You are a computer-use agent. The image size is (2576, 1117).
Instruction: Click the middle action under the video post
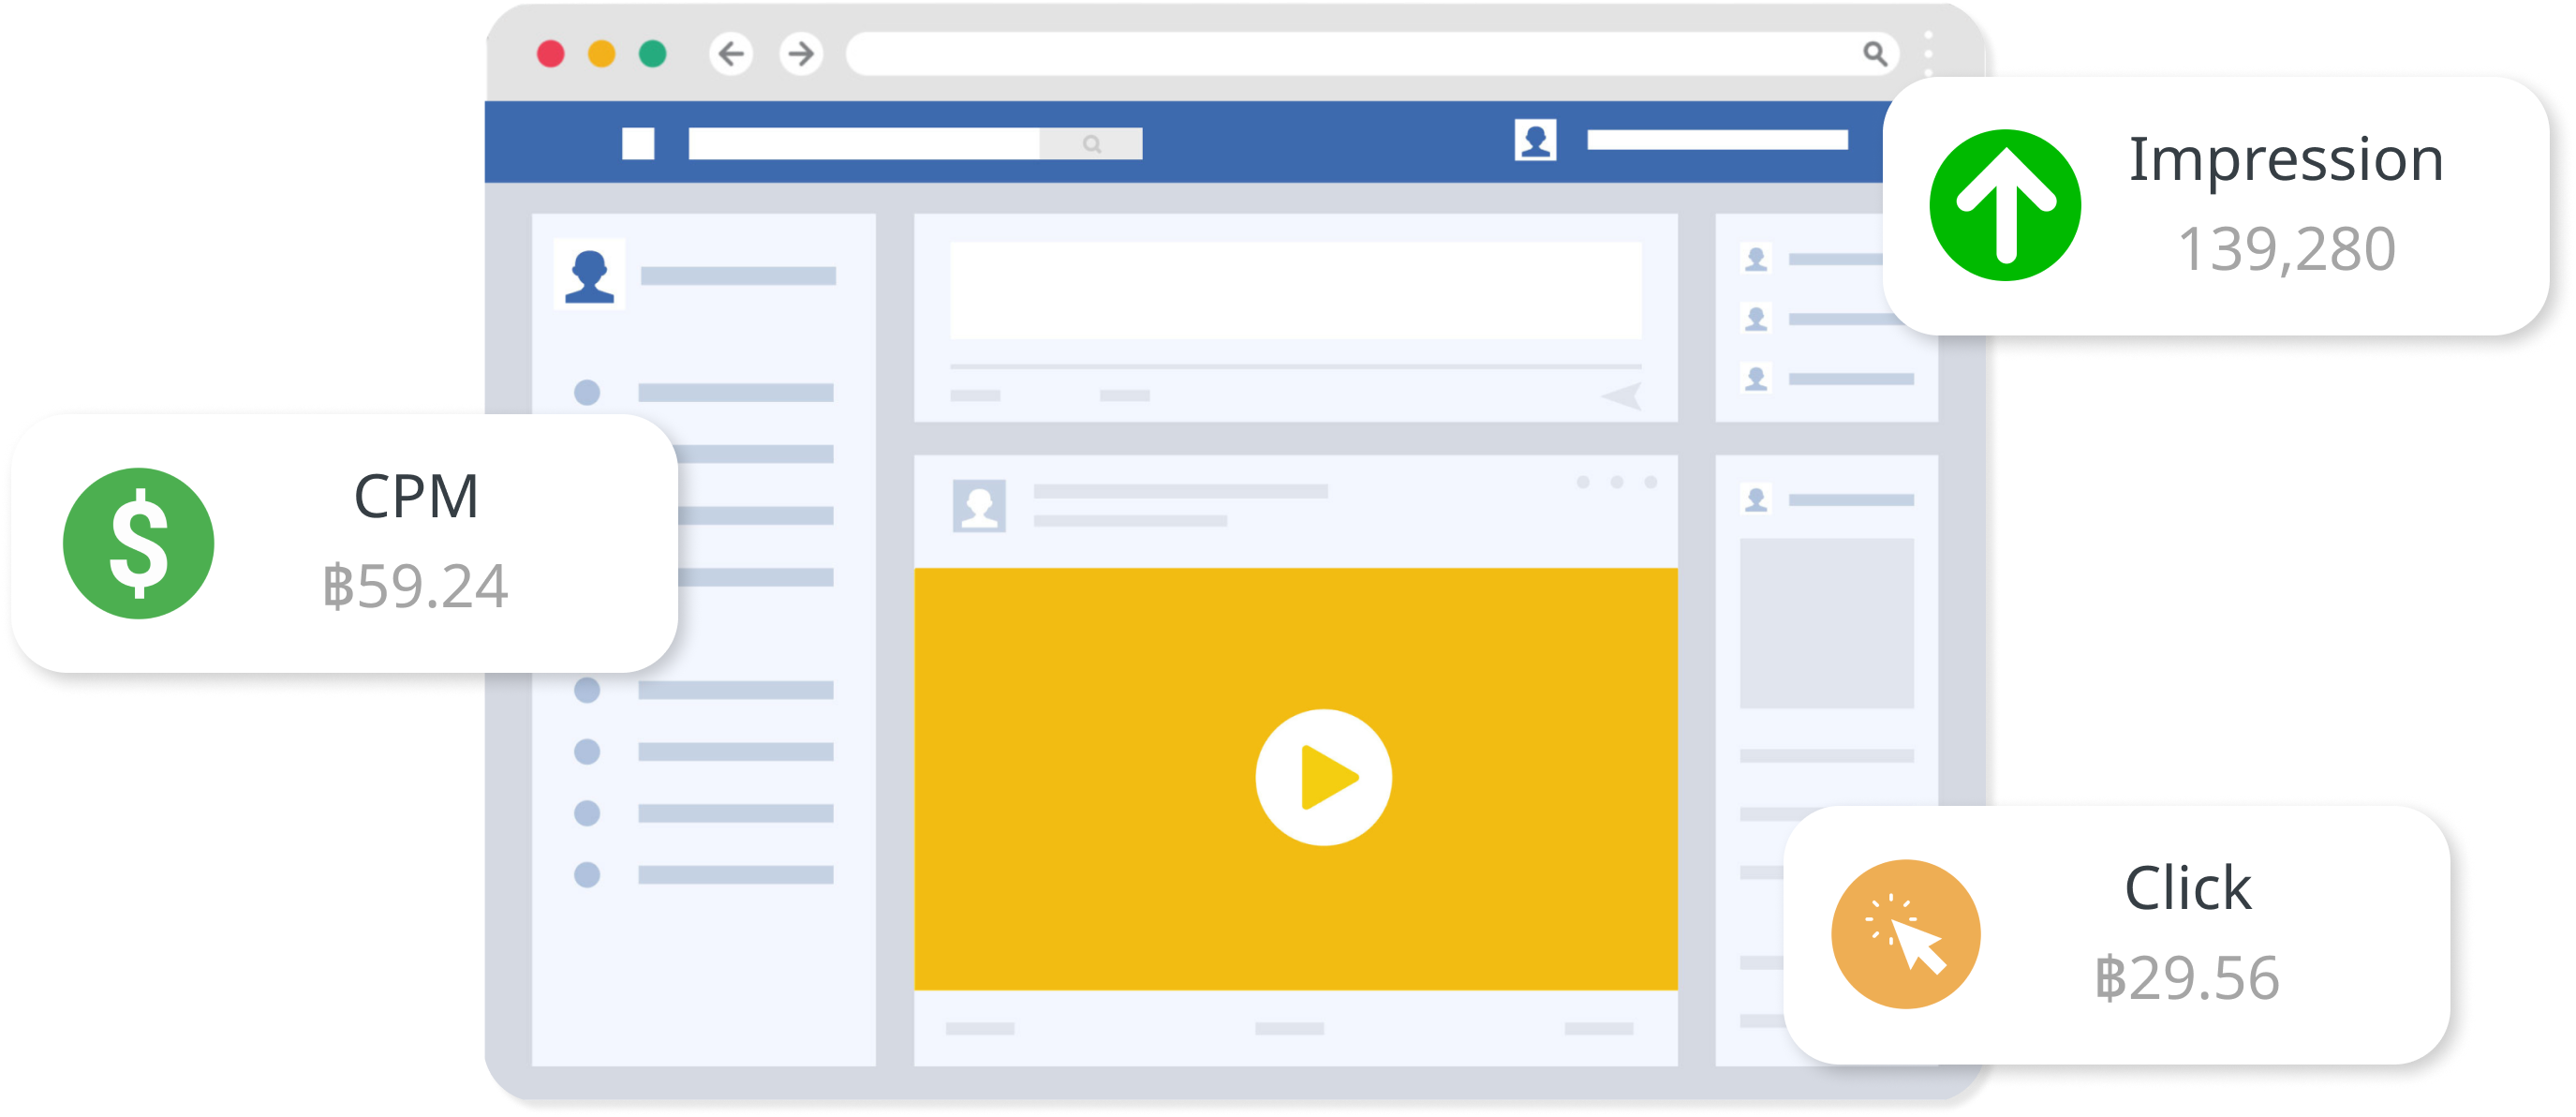coord(1289,1028)
